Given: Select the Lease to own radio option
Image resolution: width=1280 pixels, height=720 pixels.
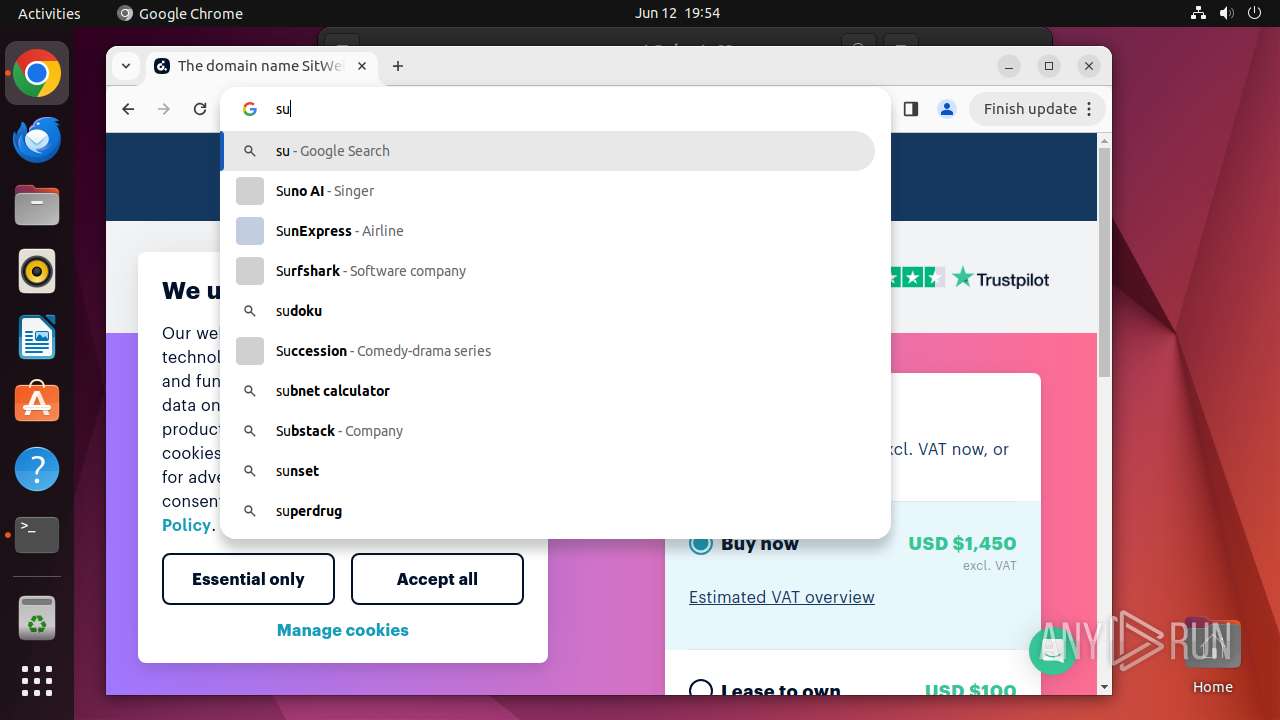Looking at the screenshot, I should 701,690.
